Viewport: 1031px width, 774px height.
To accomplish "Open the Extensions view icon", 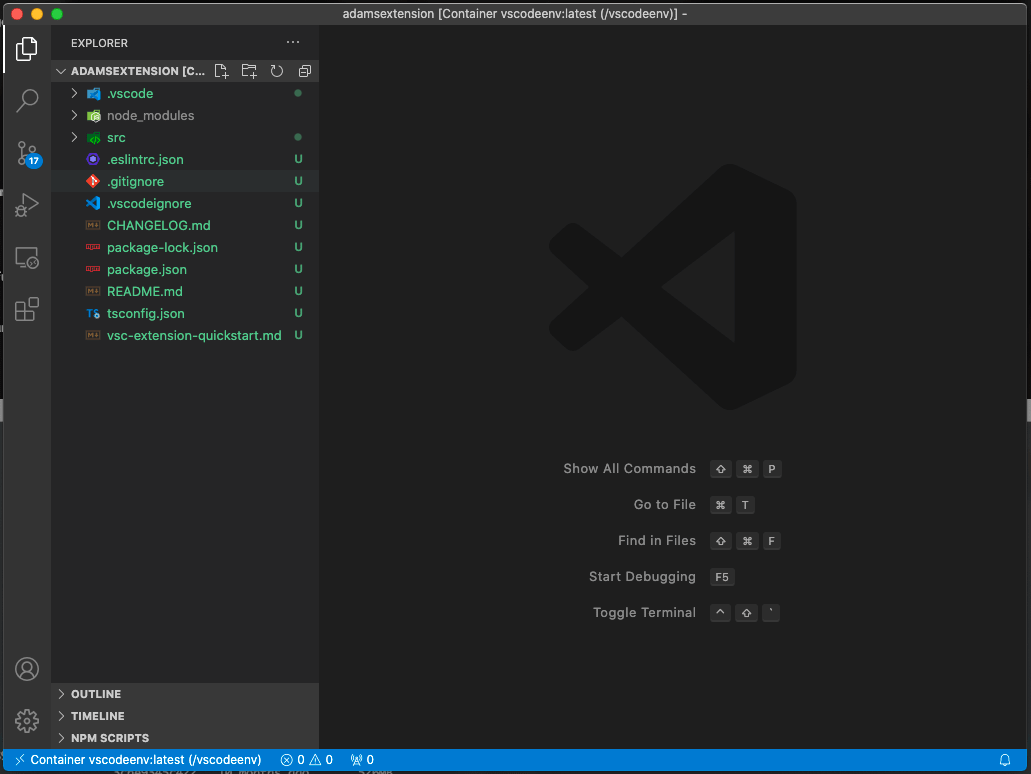I will click(26, 309).
